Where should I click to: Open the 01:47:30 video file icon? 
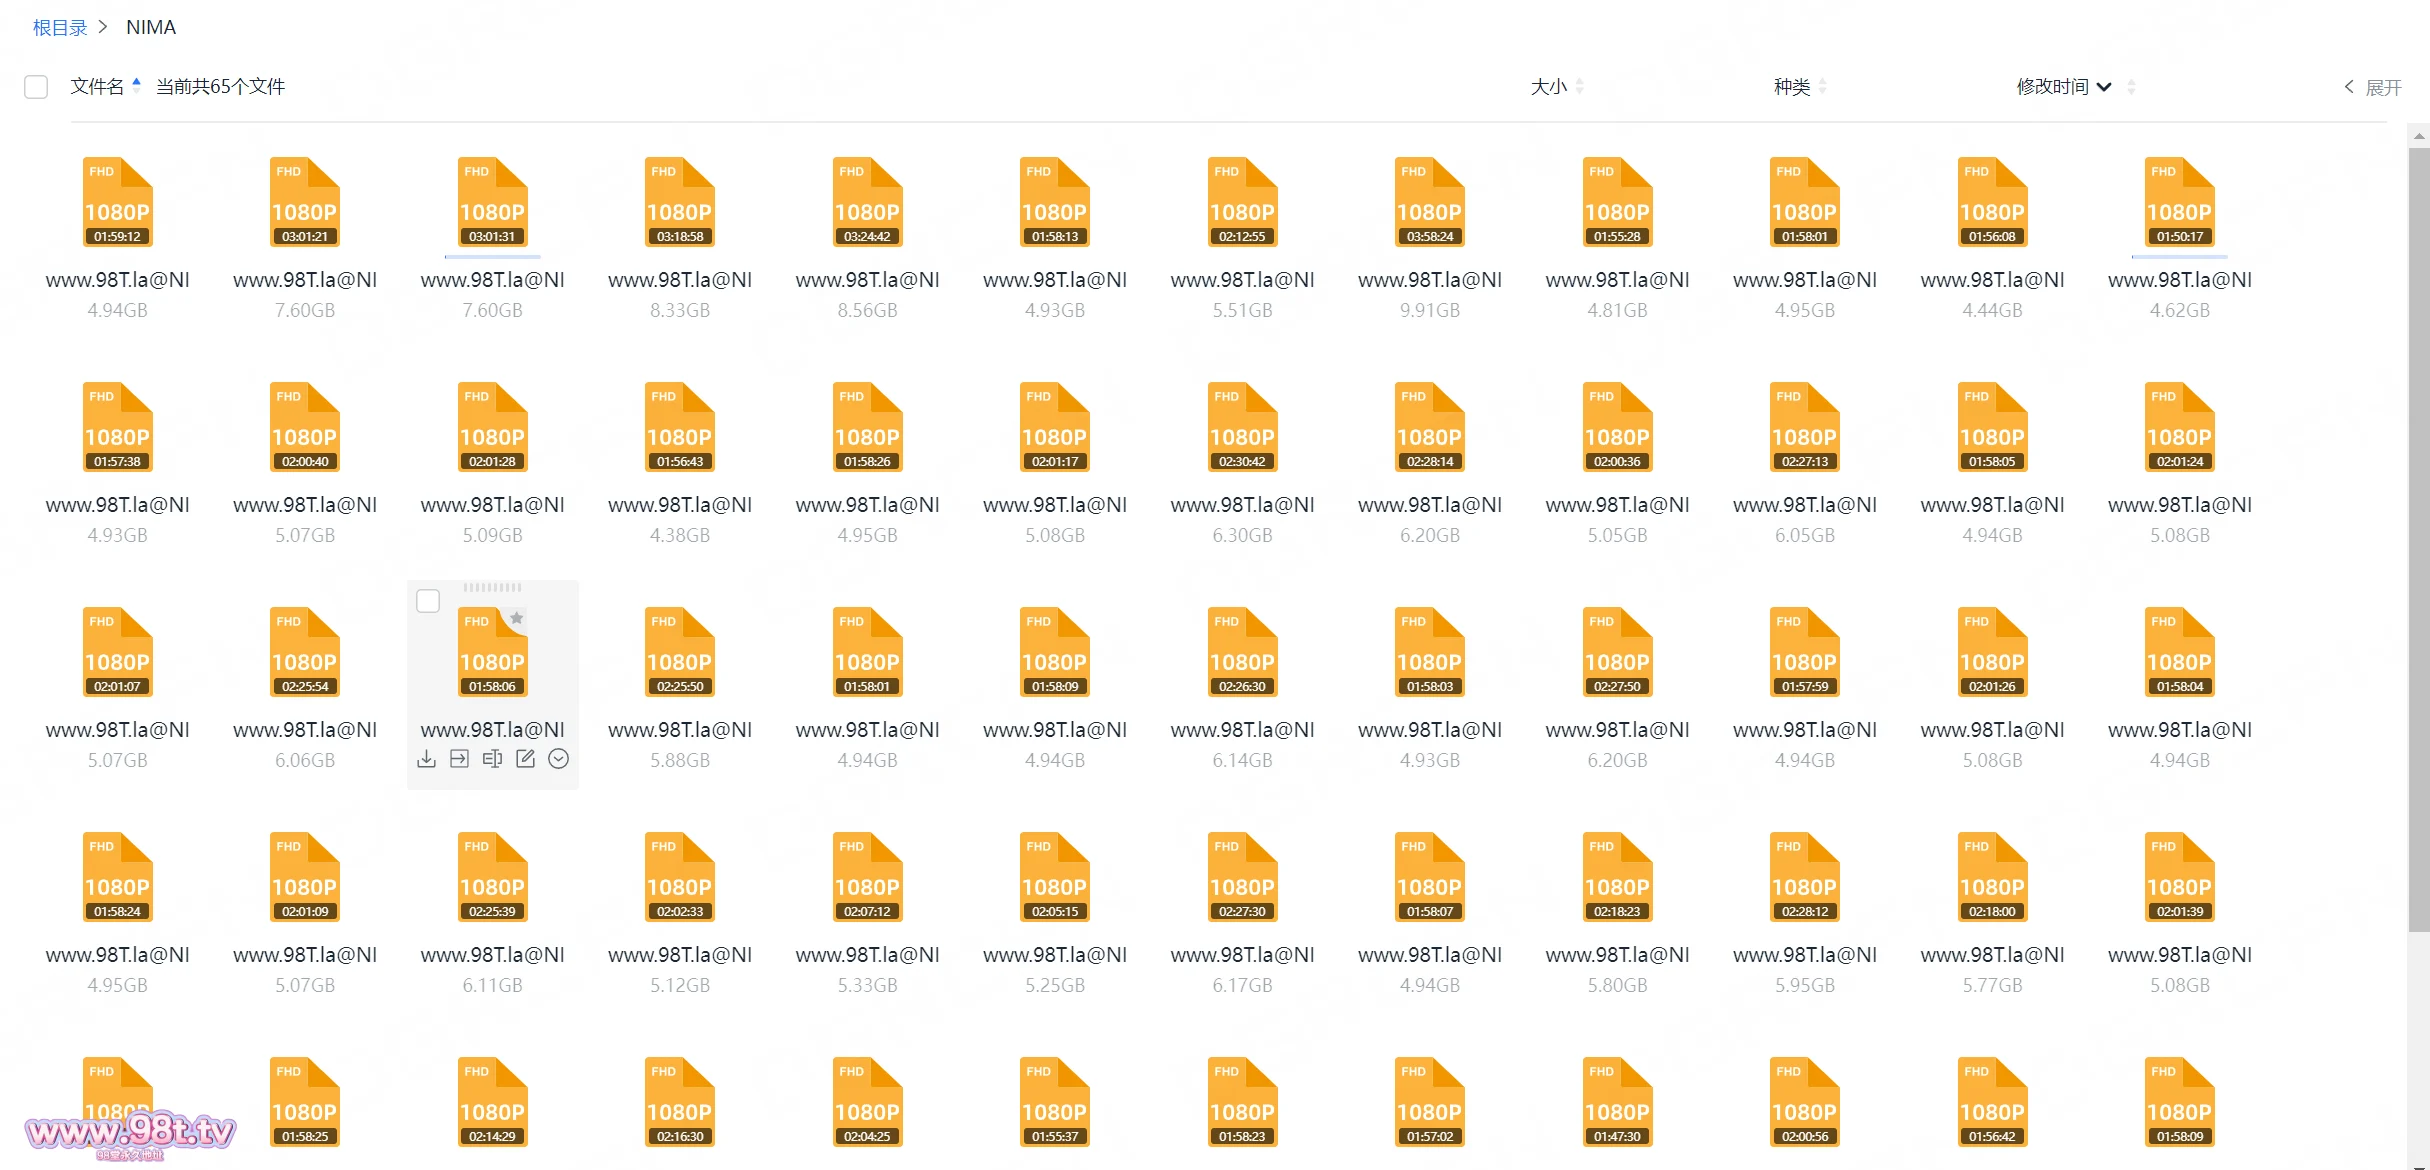point(1617,1102)
